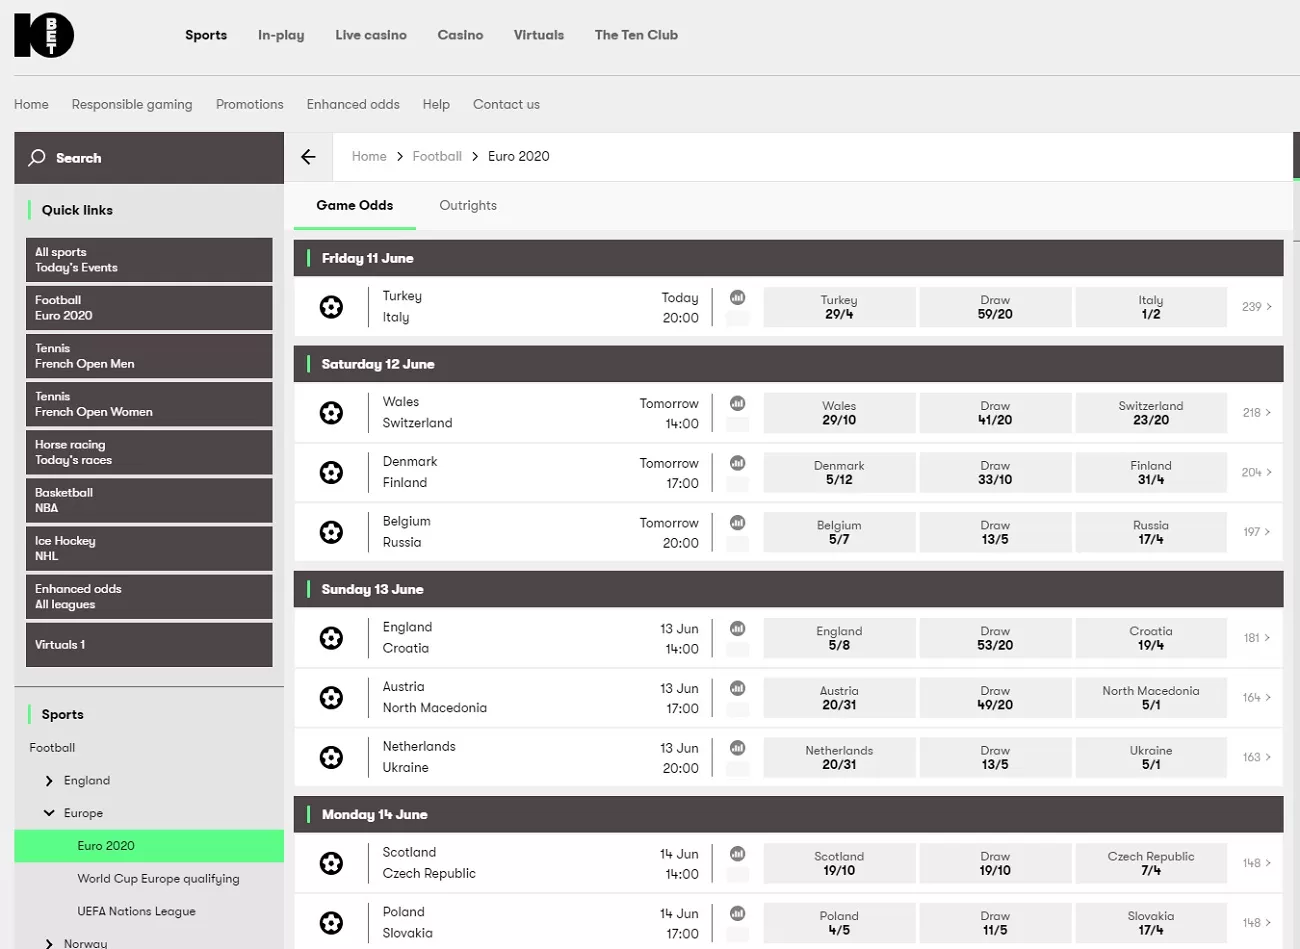
Task: Open Responsible gaming link
Action: (x=132, y=104)
